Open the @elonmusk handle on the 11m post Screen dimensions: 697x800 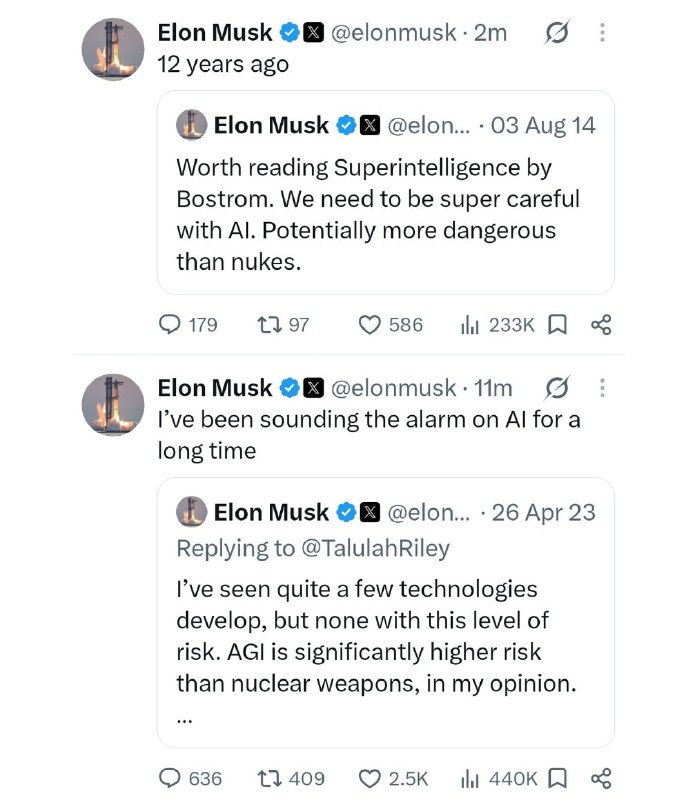pyautogui.click(x=393, y=388)
